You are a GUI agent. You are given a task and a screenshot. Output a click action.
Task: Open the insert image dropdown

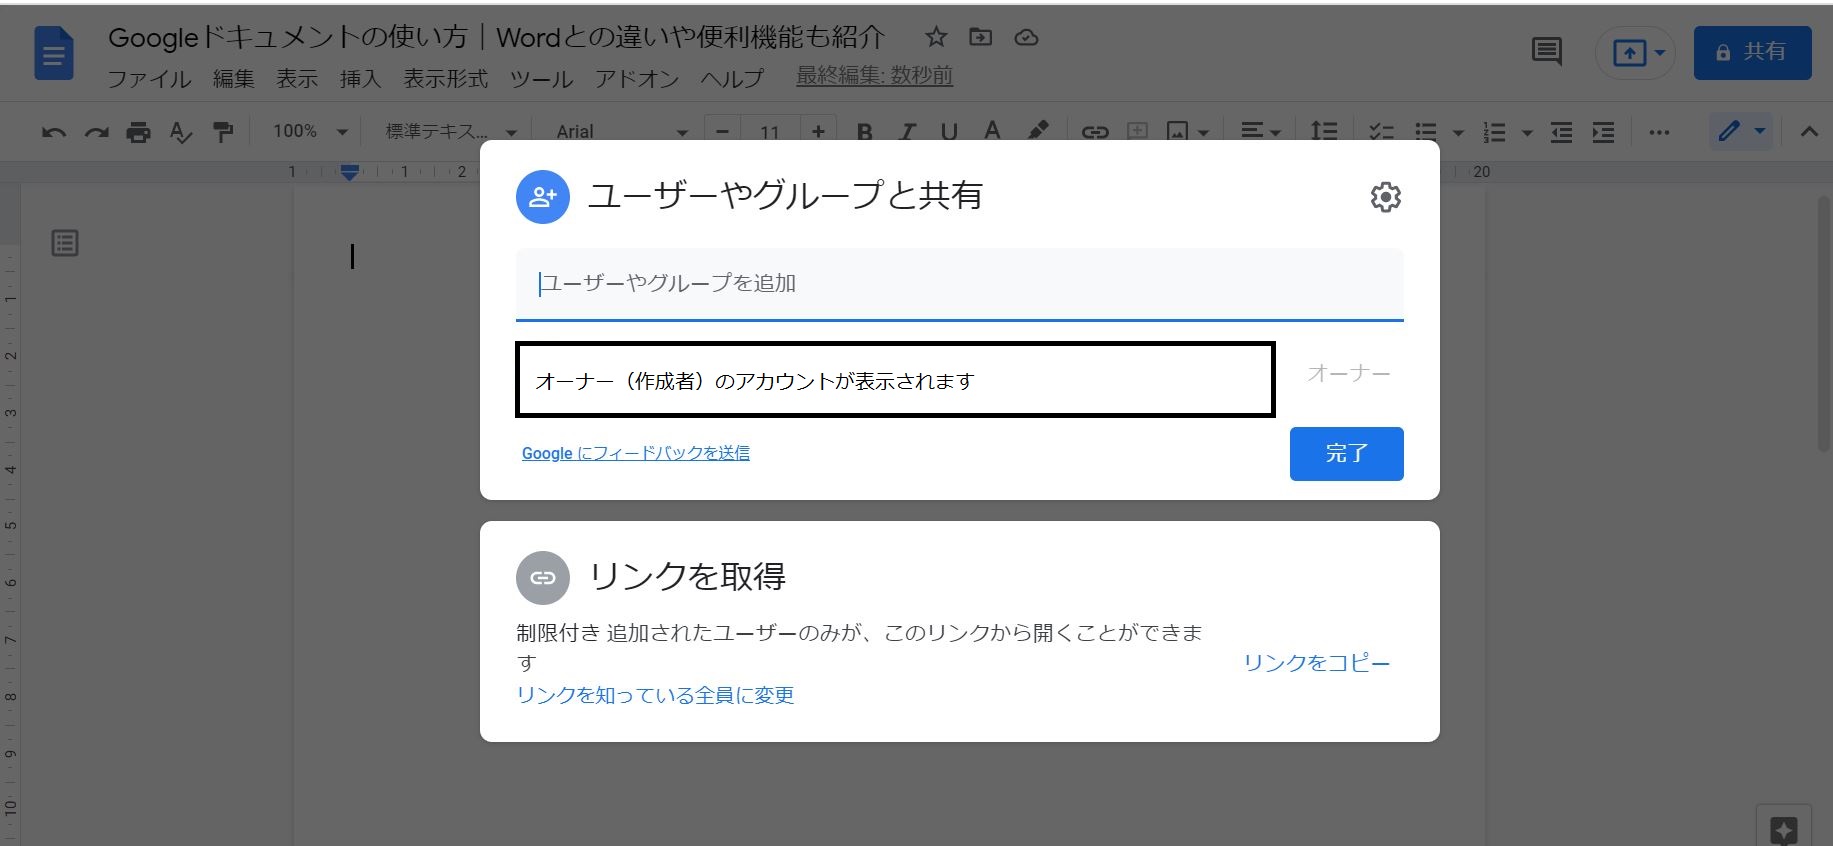tap(1188, 132)
